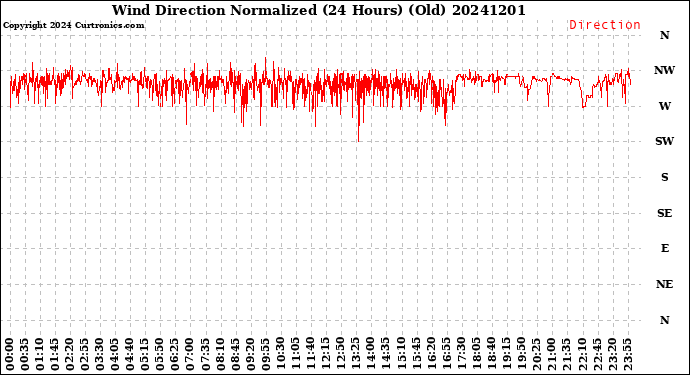The height and width of the screenshot is (375, 690).
Task: Click the chart title 'Wind Direction Normalized (24 Hours)'
Action: pyautogui.click(x=257, y=10)
